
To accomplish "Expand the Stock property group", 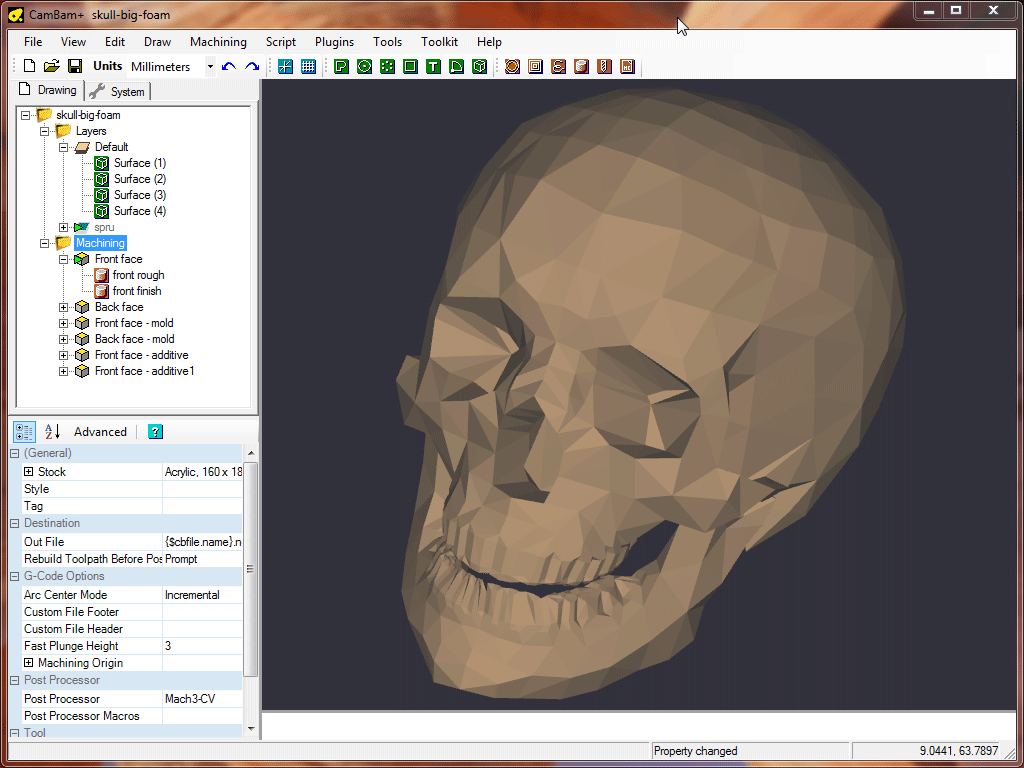I will click(x=29, y=472).
